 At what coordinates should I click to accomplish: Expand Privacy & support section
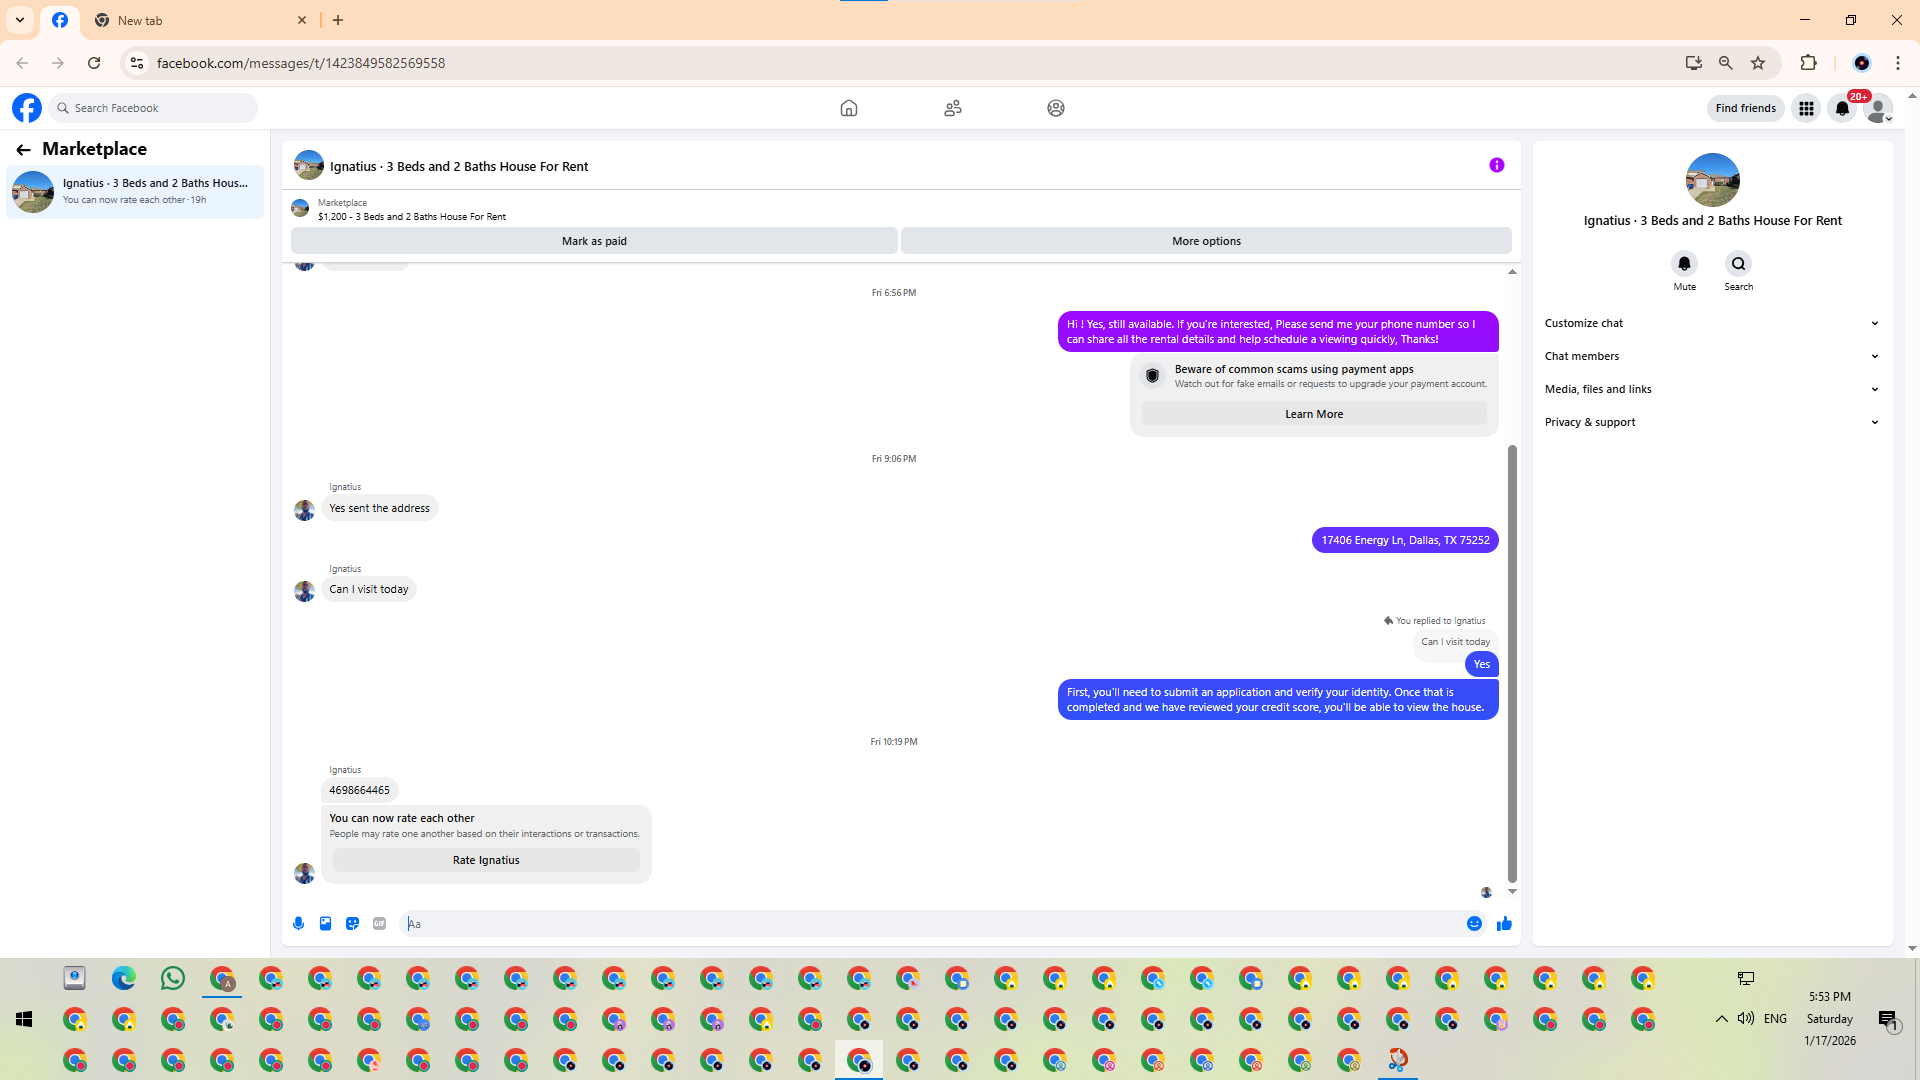(x=1711, y=422)
